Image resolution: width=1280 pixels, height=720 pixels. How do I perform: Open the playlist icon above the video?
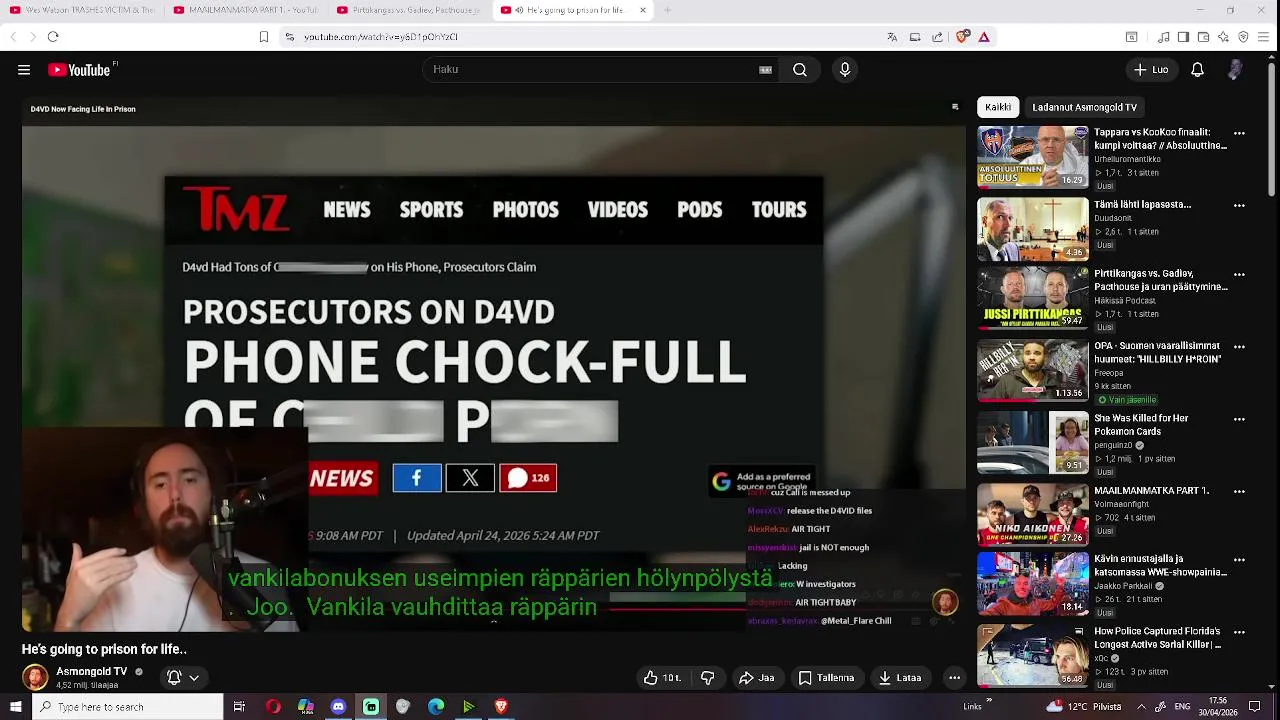tap(955, 108)
